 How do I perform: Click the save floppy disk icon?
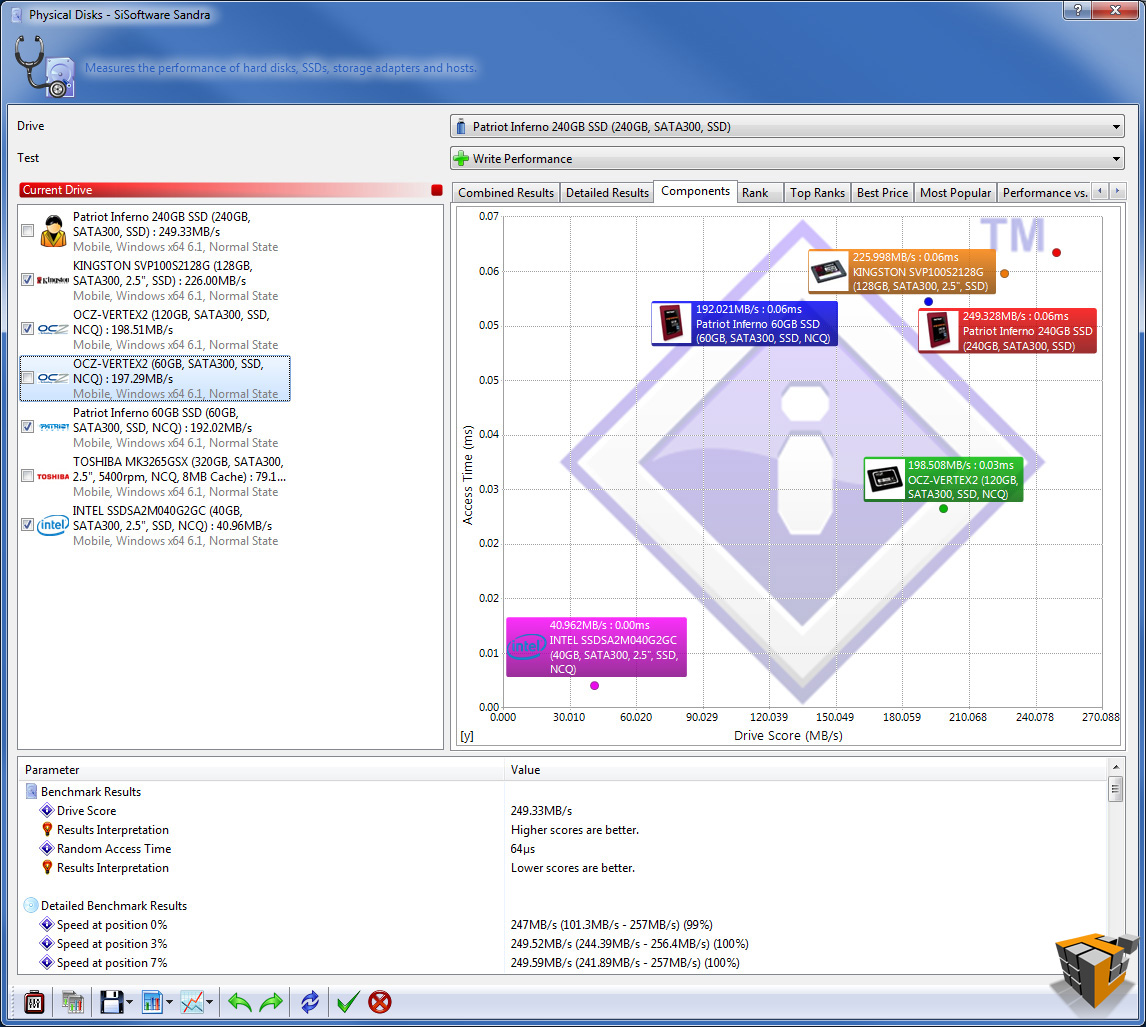coord(111,1001)
